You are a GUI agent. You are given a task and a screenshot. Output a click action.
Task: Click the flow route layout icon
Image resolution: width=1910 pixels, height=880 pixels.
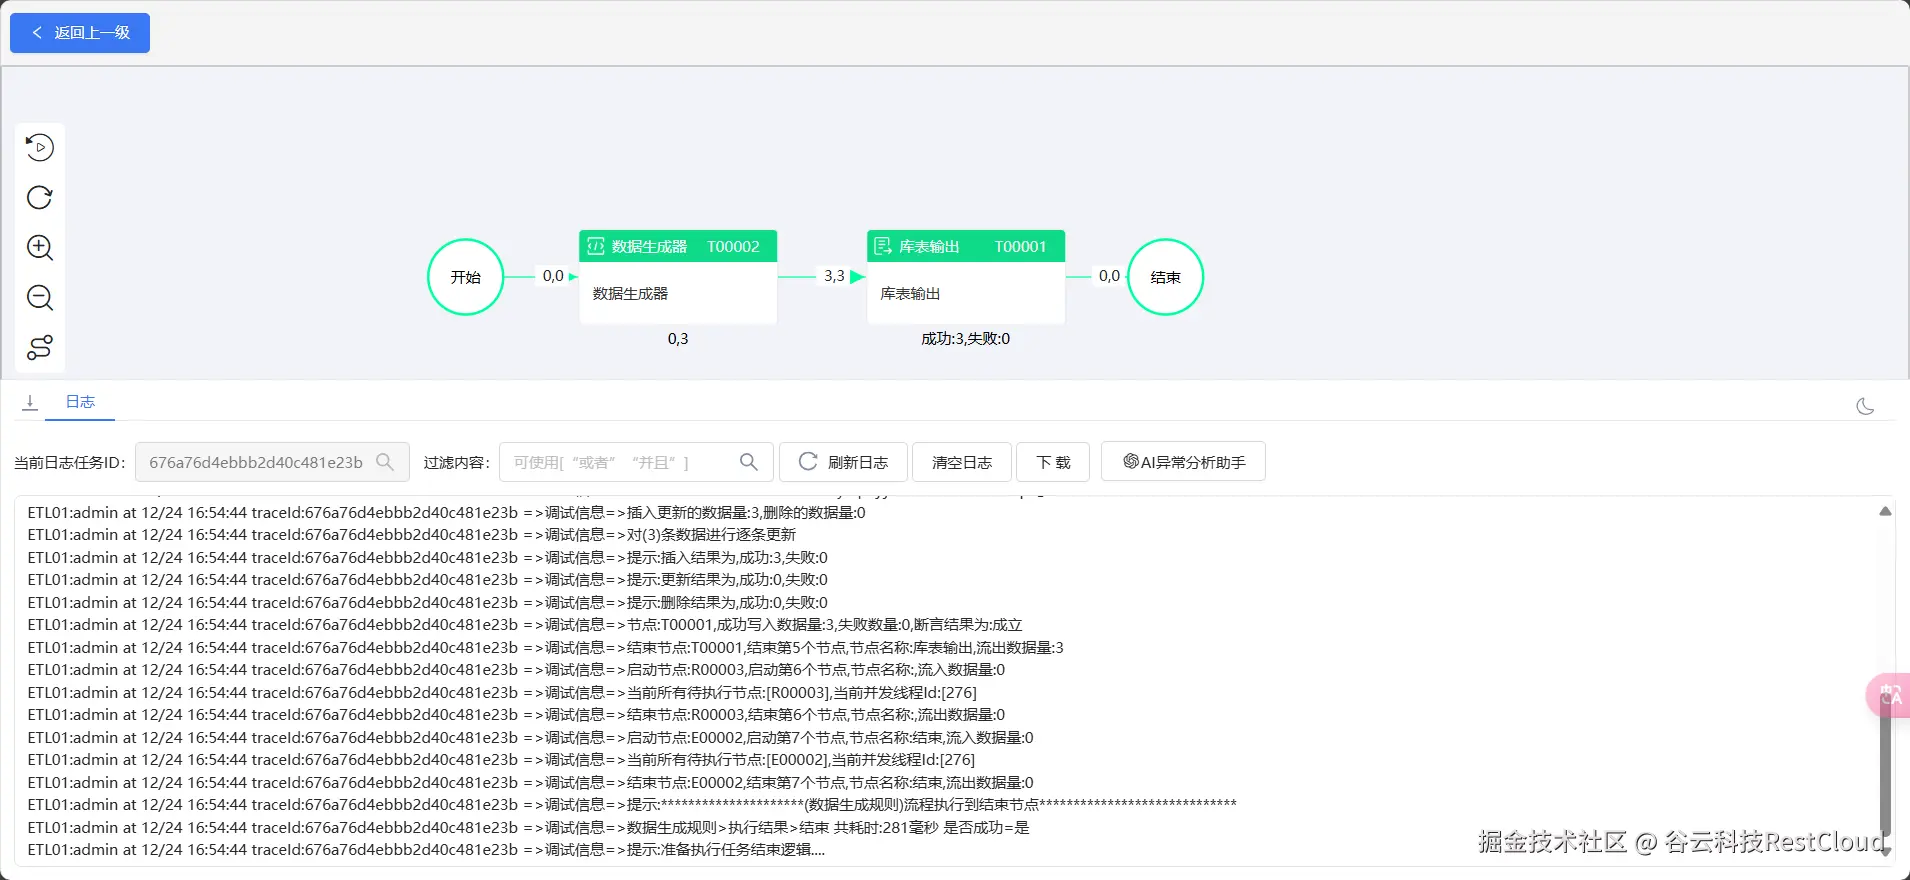click(x=40, y=348)
